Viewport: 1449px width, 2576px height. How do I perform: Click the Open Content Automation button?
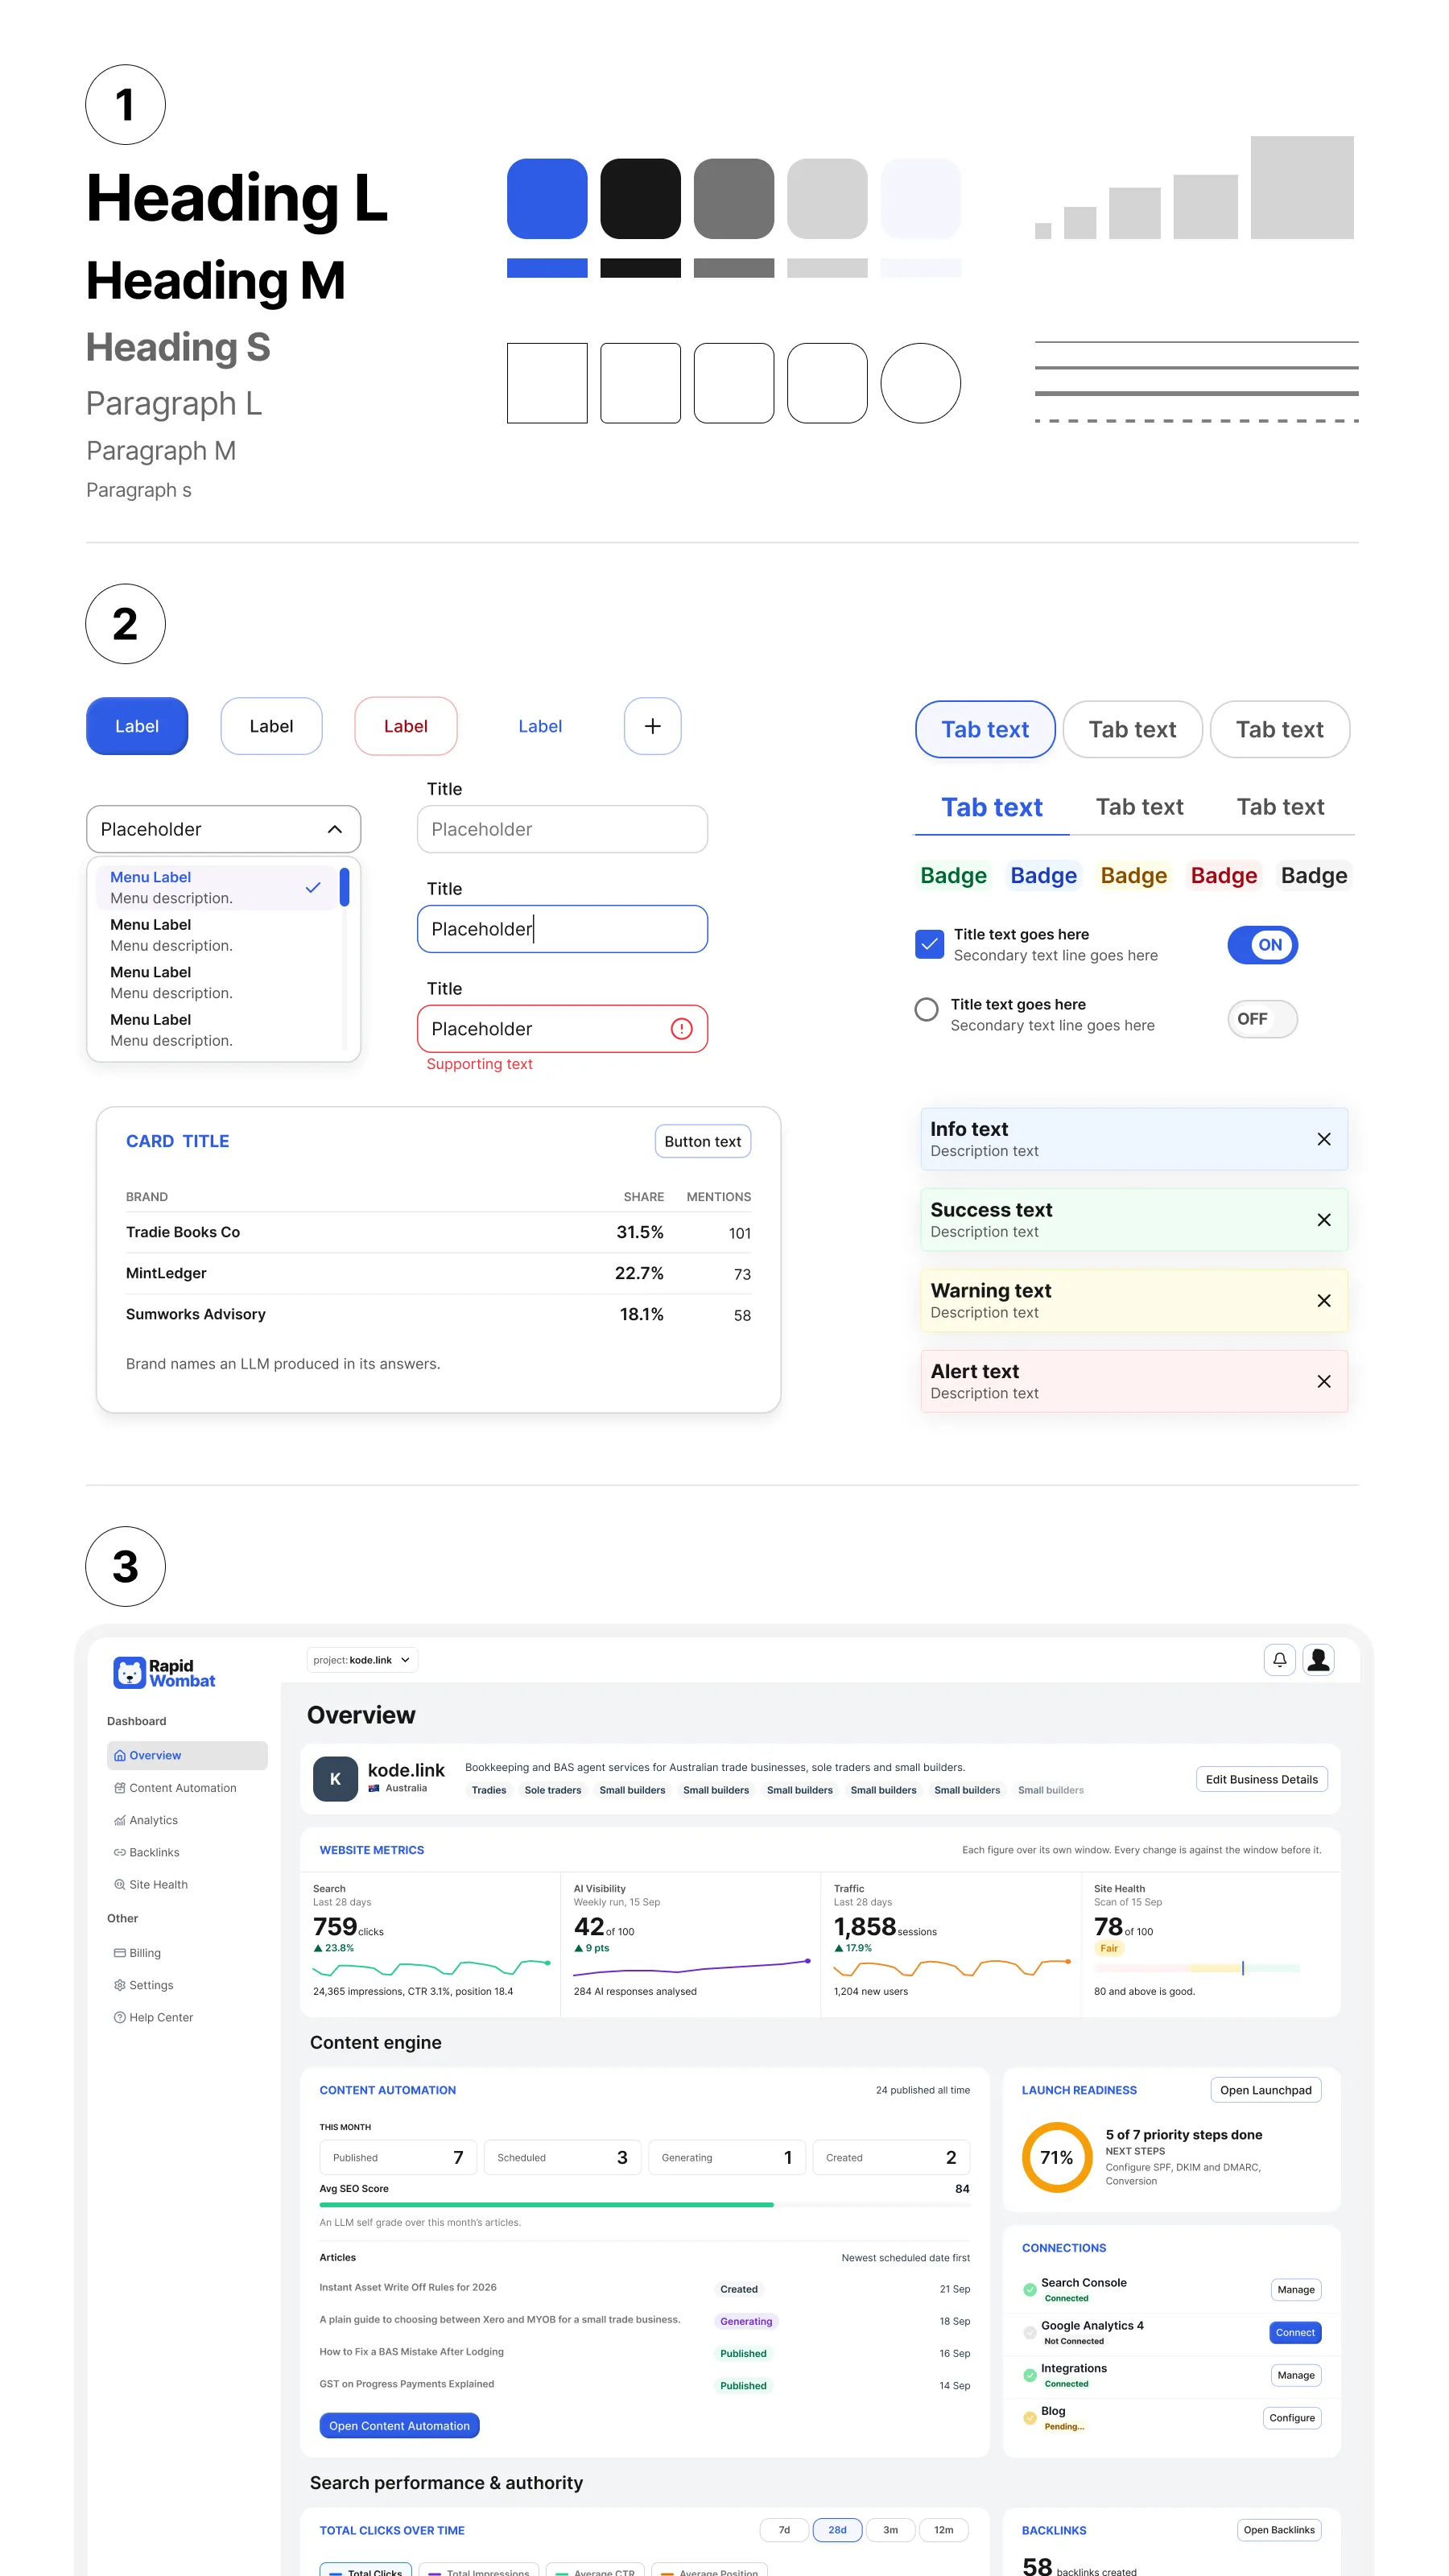(399, 2426)
